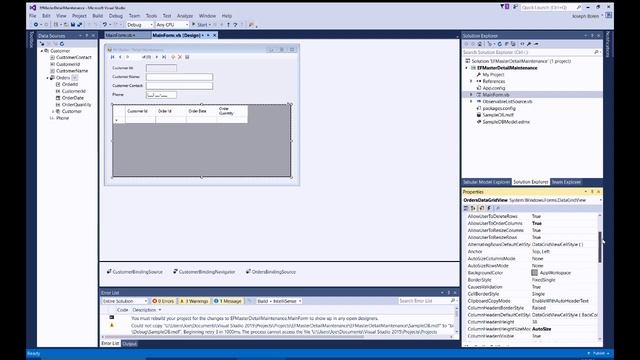Viewport: 640px width, 360px height.
Task: Open the Window menu
Action: tap(207, 16)
